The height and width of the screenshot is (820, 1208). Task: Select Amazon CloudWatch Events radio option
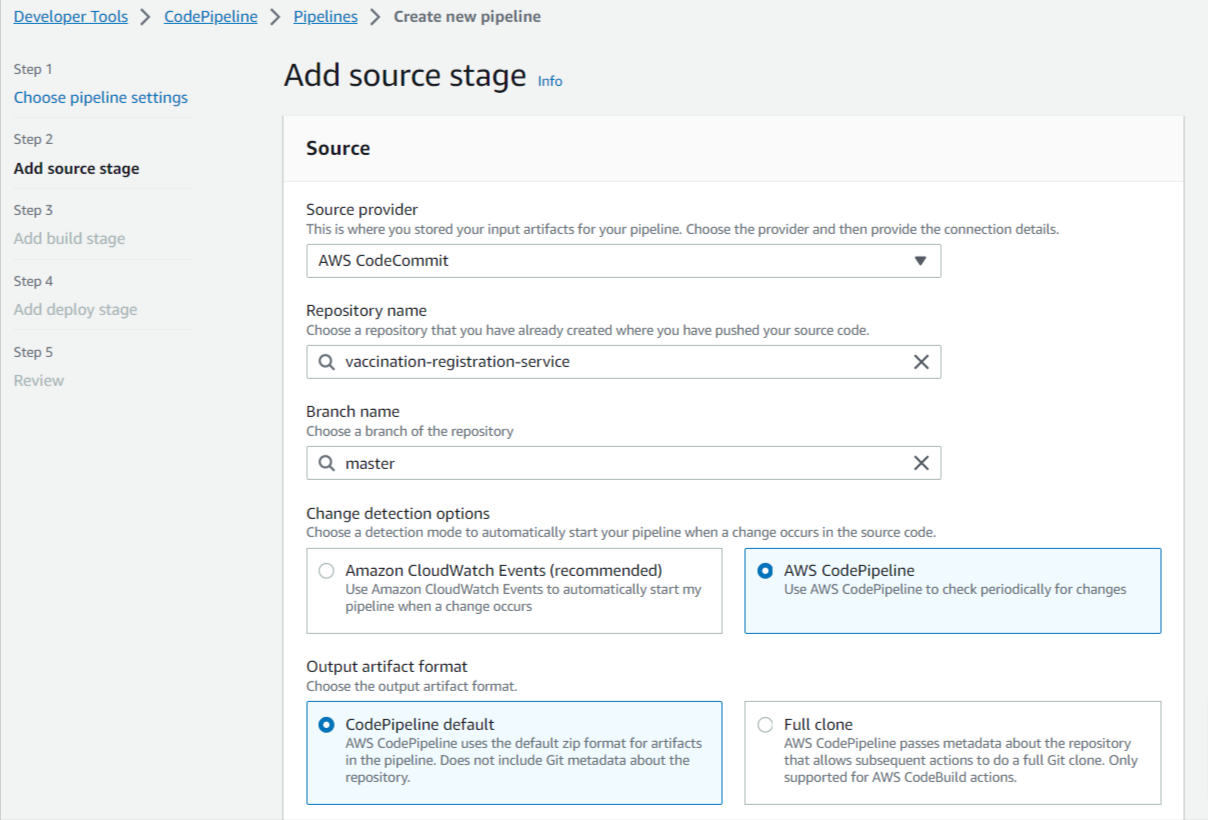pos(326,571)
